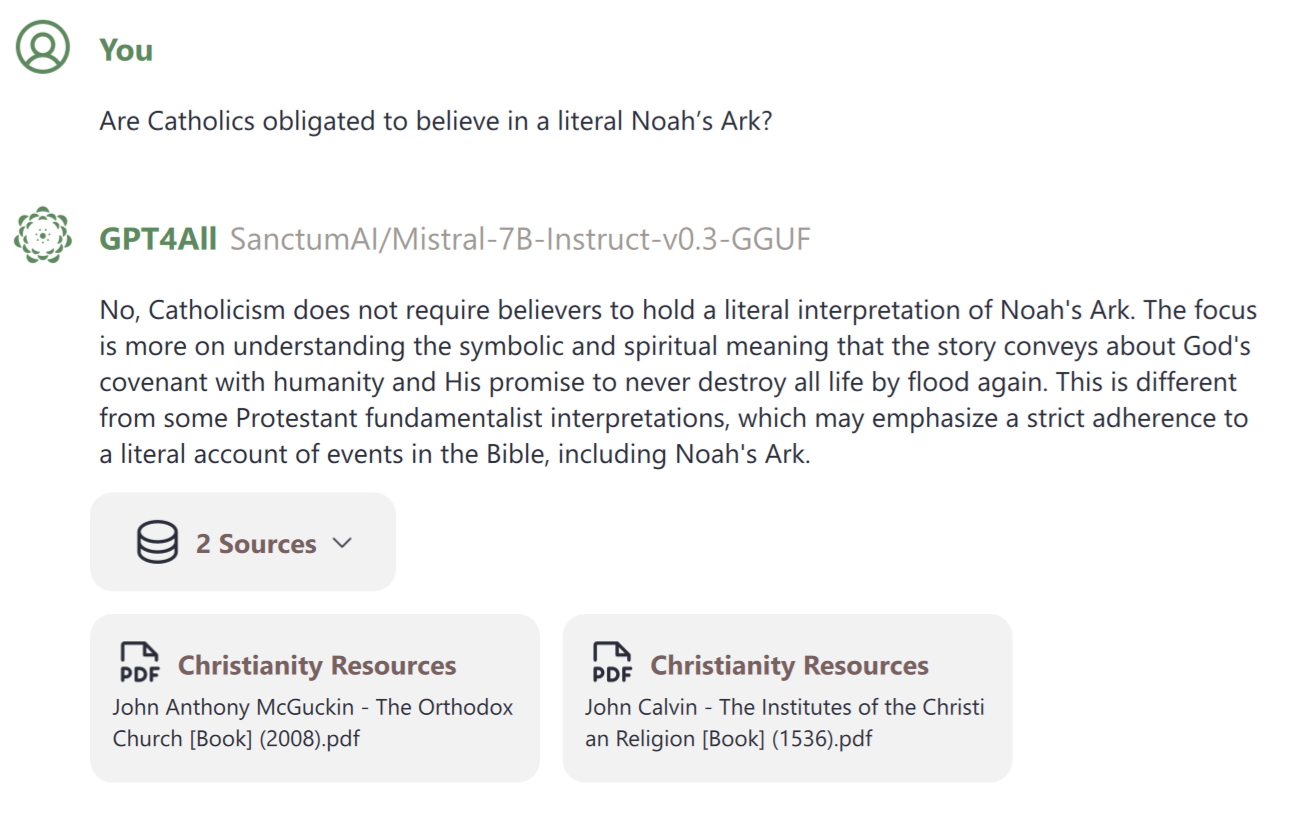
Task: Click the PDF icon on John Calvin card
Action: pyautogui.click(x=612, y=662)
